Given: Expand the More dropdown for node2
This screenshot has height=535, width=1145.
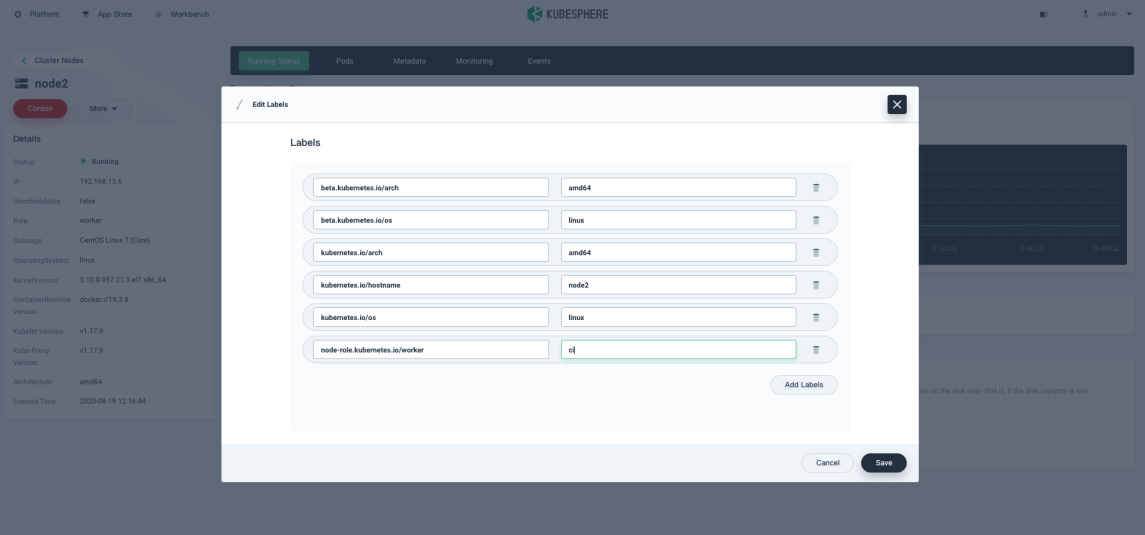Looking at the screenshot, I should [103, 108].
